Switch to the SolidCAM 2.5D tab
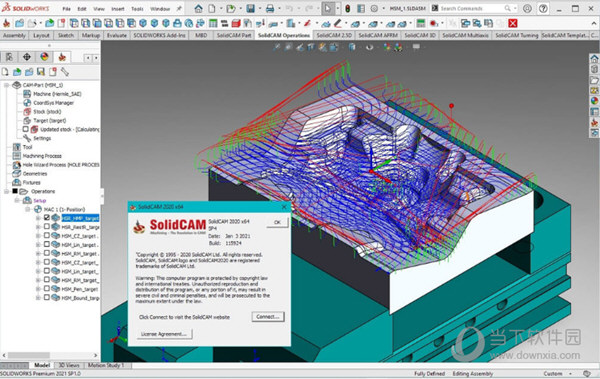The height and width of the screenshot is (379, 600). coord(334,35)
